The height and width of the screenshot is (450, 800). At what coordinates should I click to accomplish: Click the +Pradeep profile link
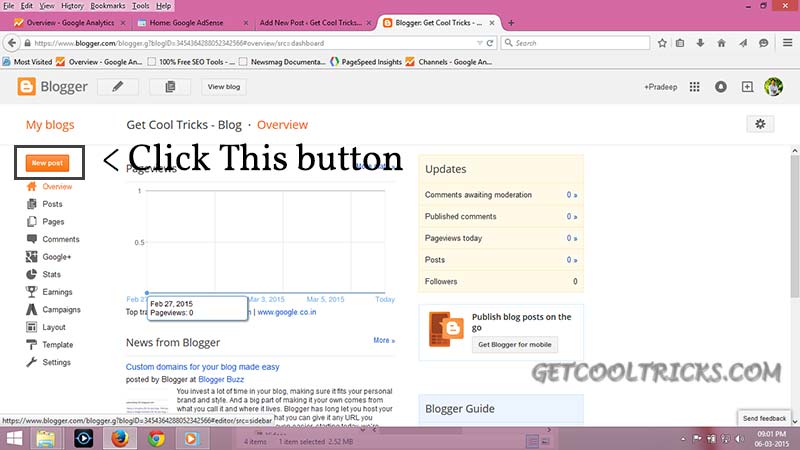pyautogui.click(x=660, y=87)
